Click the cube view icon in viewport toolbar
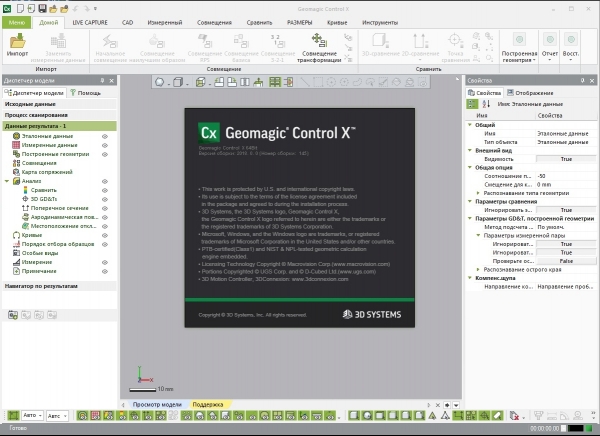This screenshot has width=600, height=436. 177,82
